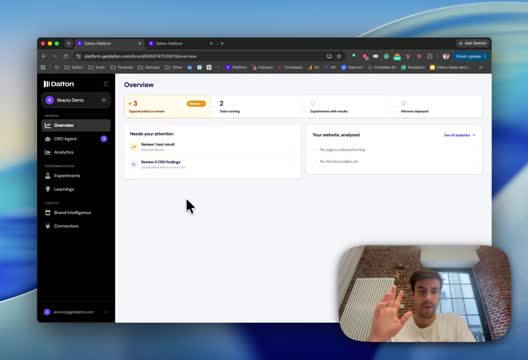Open the Review 3 CRO findings item
The image size is (528, 360).
pyautogui.click(x=212, y=164)
